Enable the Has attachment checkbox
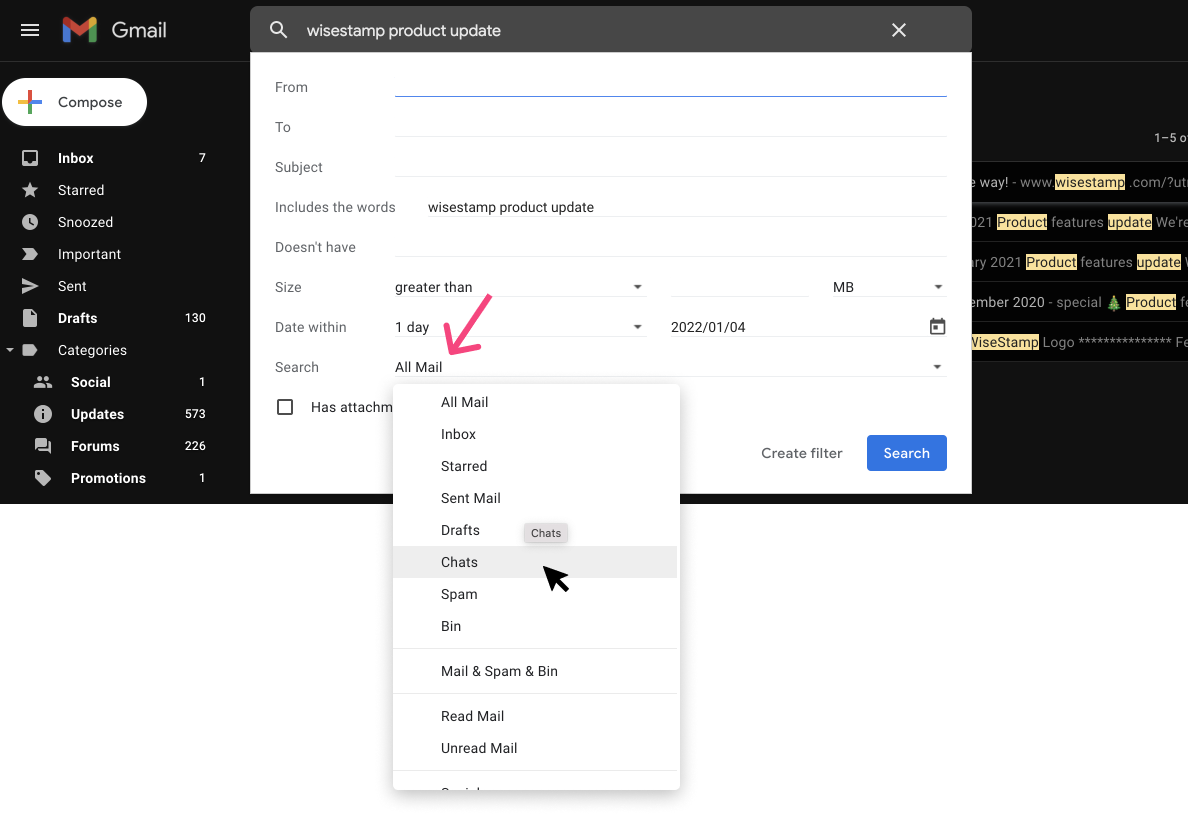 click(285, 406)
